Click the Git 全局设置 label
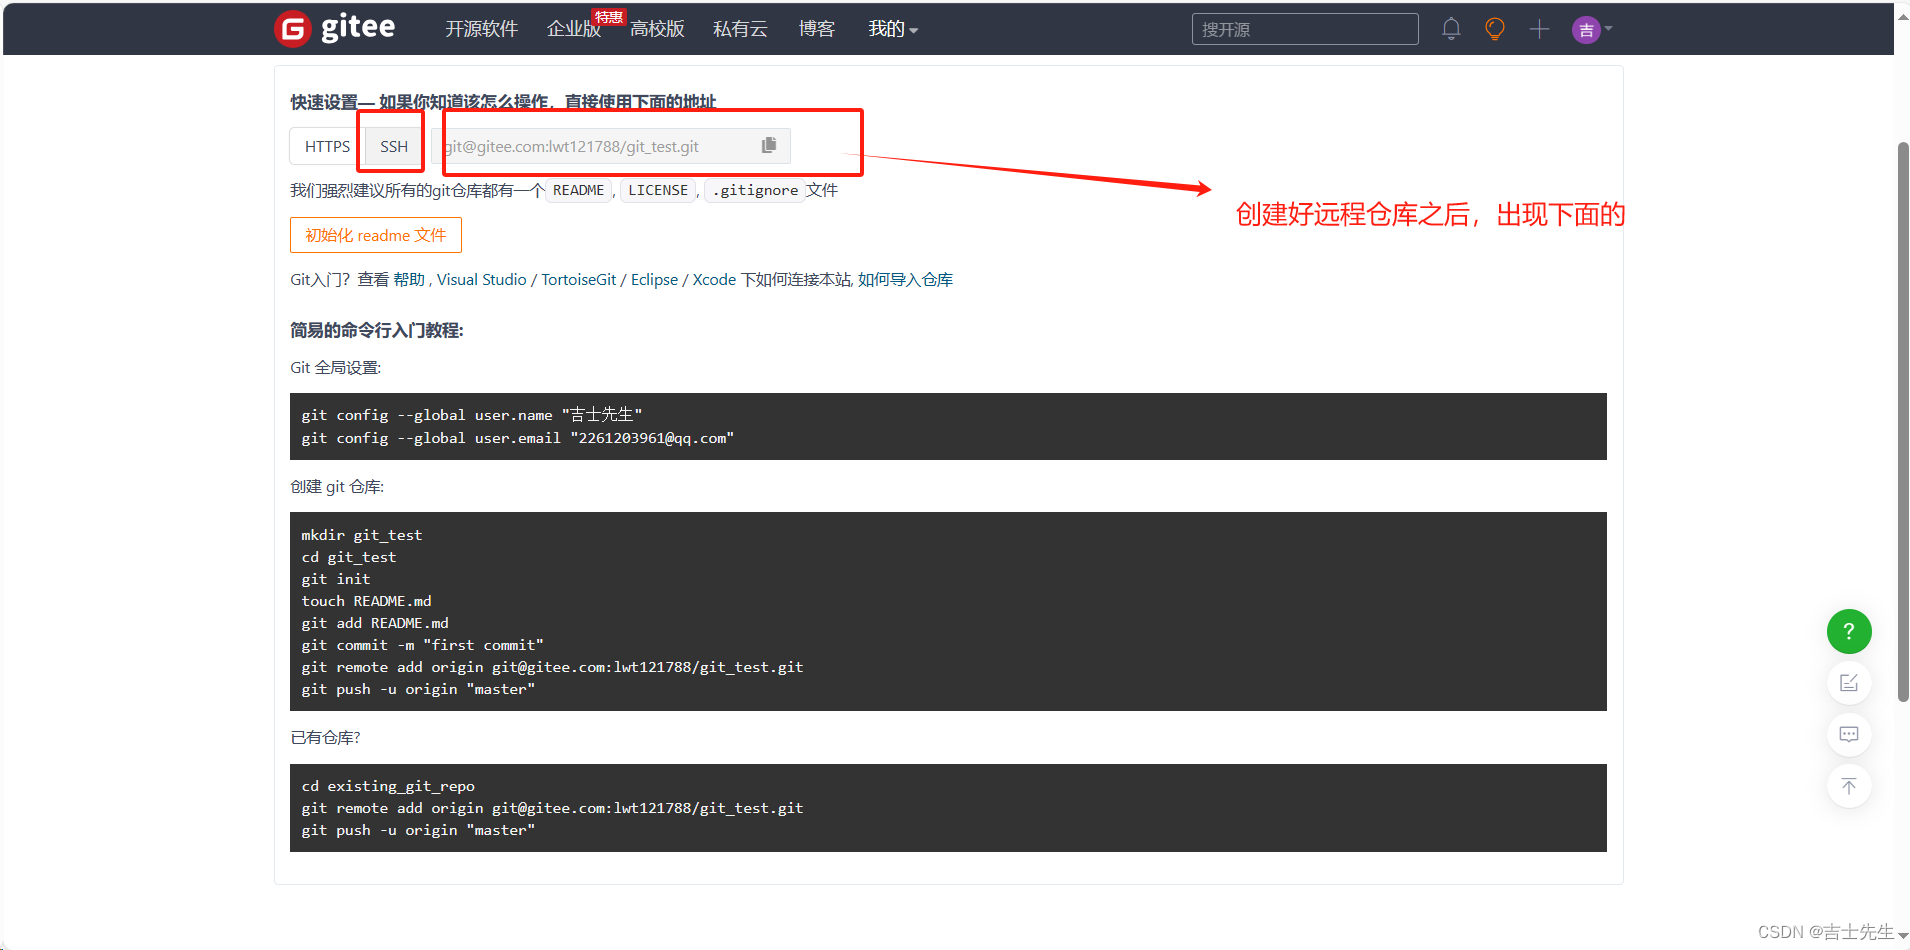Screen dimensions: 1910x950 [336, 368]
